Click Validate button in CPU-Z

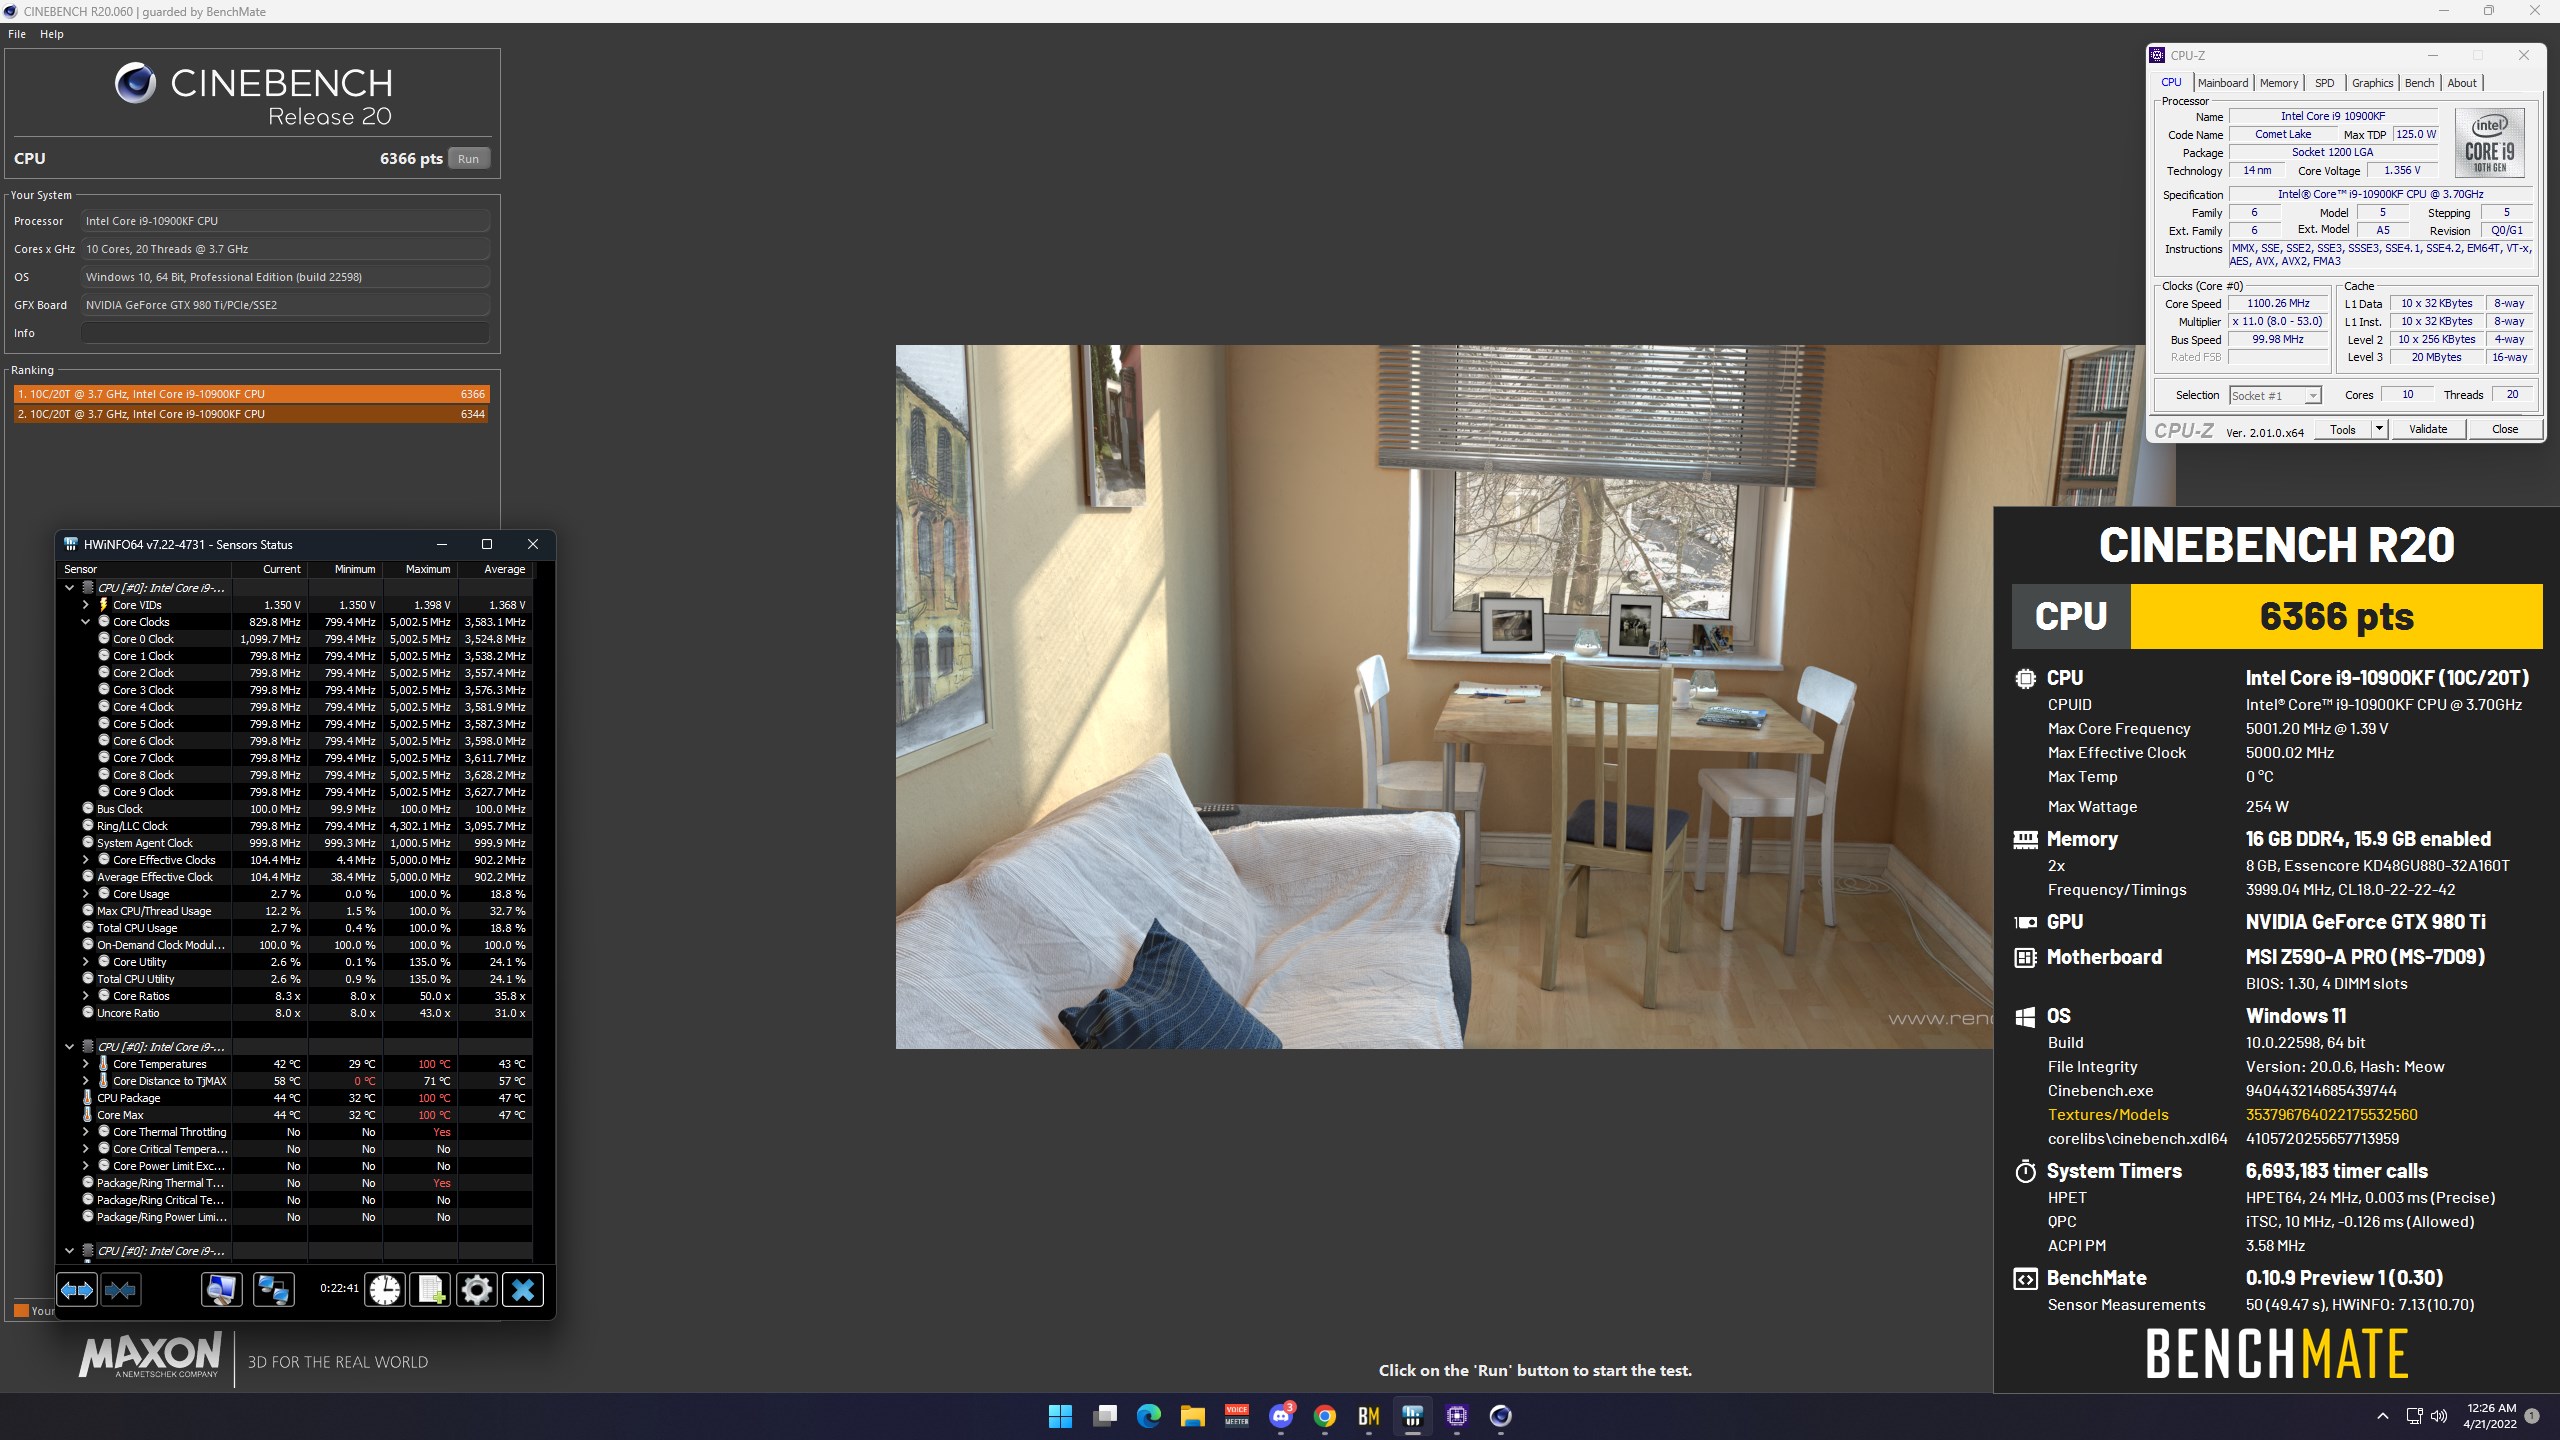click(x=2428, y=429)
